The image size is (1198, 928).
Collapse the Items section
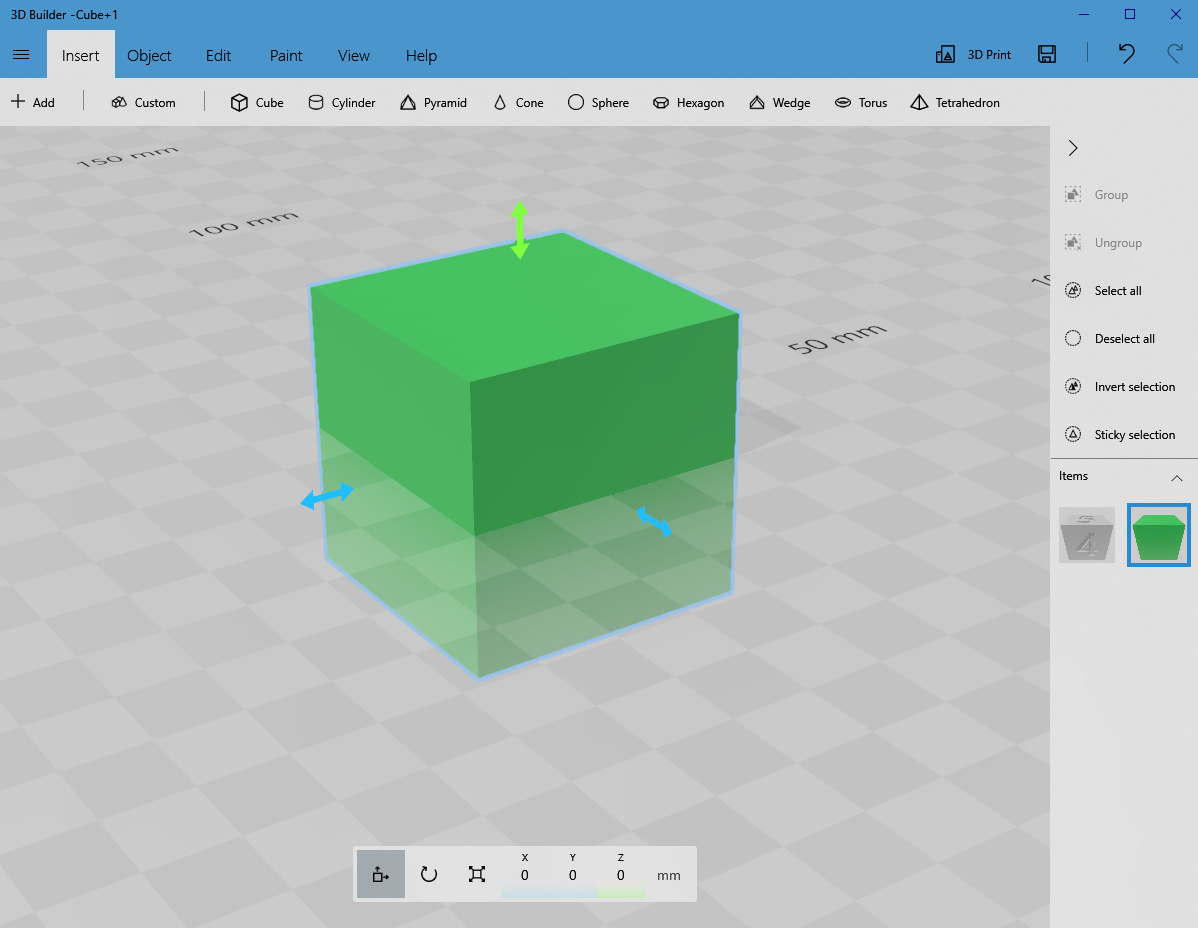[1177, 476]
